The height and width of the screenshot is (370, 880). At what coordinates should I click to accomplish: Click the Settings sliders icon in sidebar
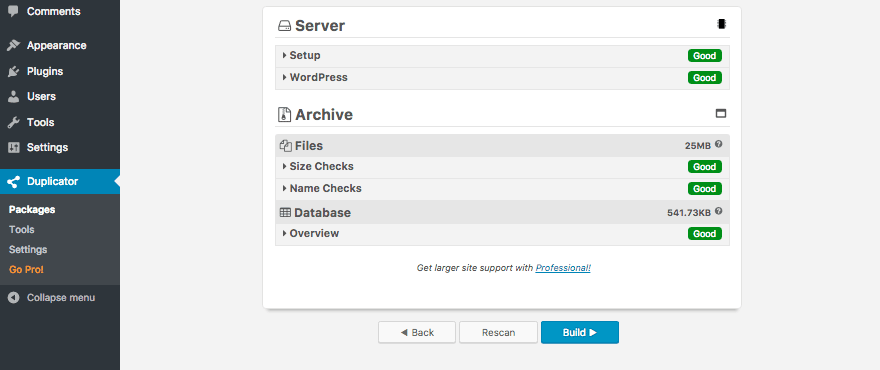tap(13, 148)
